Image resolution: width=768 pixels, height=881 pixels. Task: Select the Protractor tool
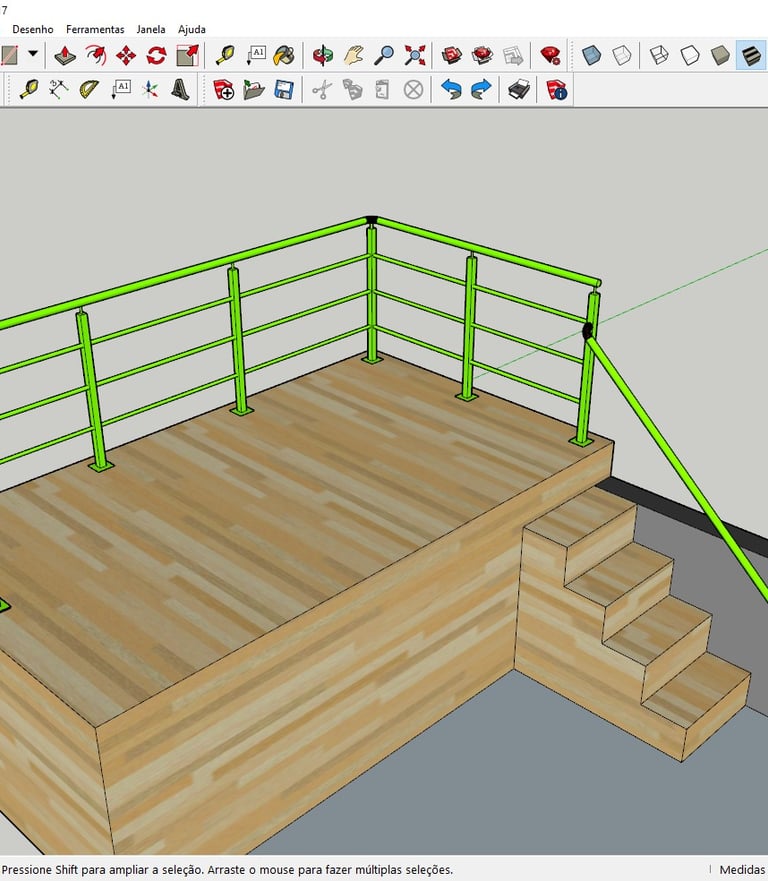coord(89,89)
